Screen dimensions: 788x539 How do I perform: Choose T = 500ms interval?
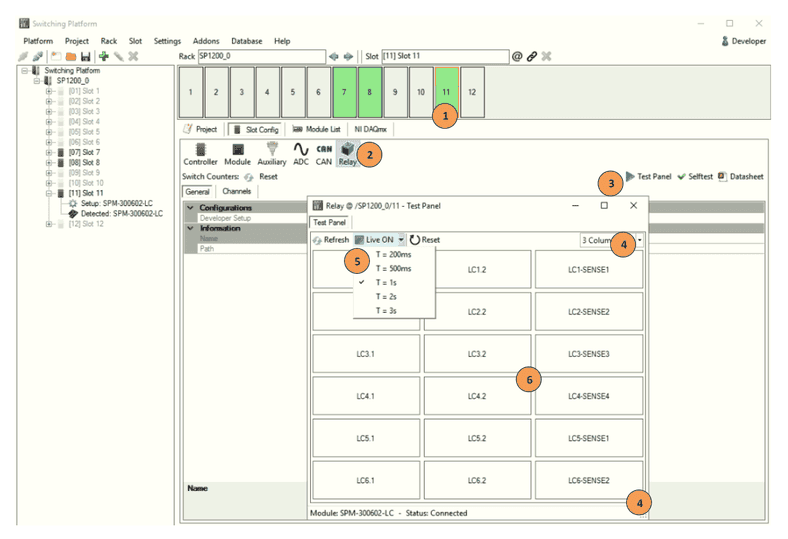pos(393,269)
